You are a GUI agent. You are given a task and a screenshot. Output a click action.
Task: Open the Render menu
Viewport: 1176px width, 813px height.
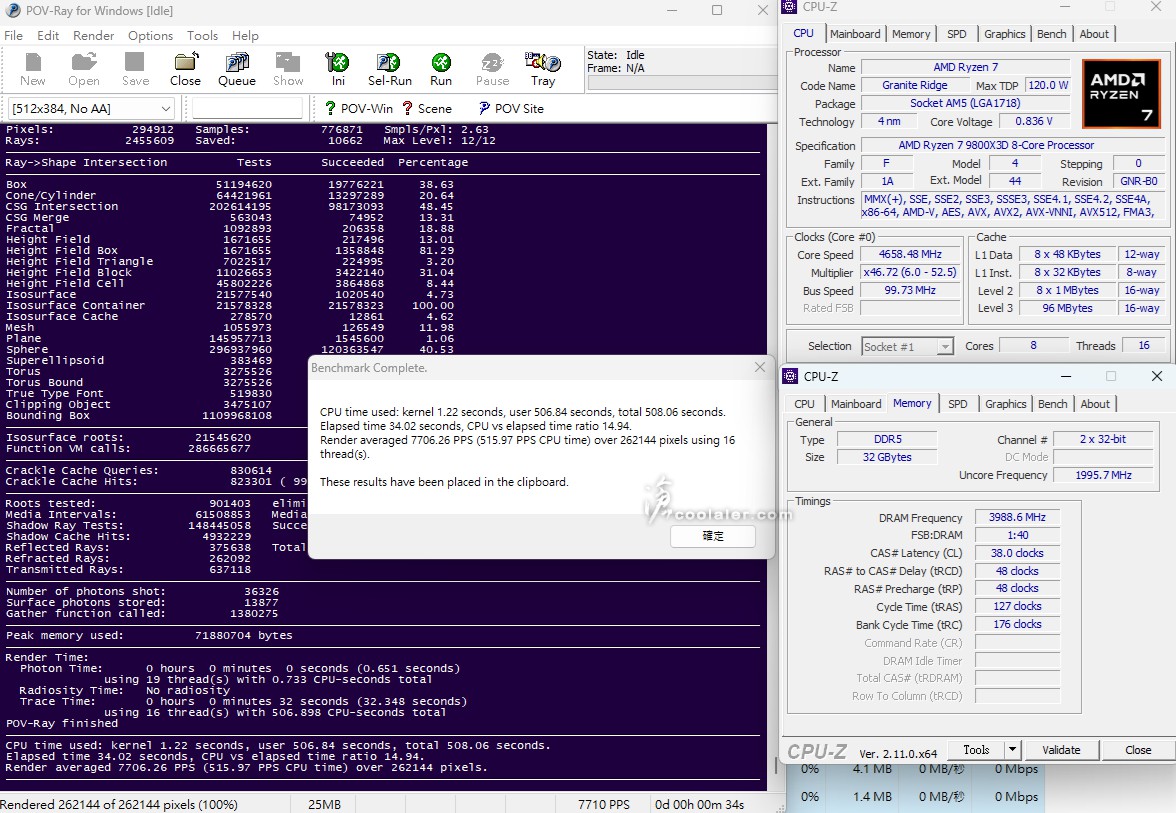[94, 35]
